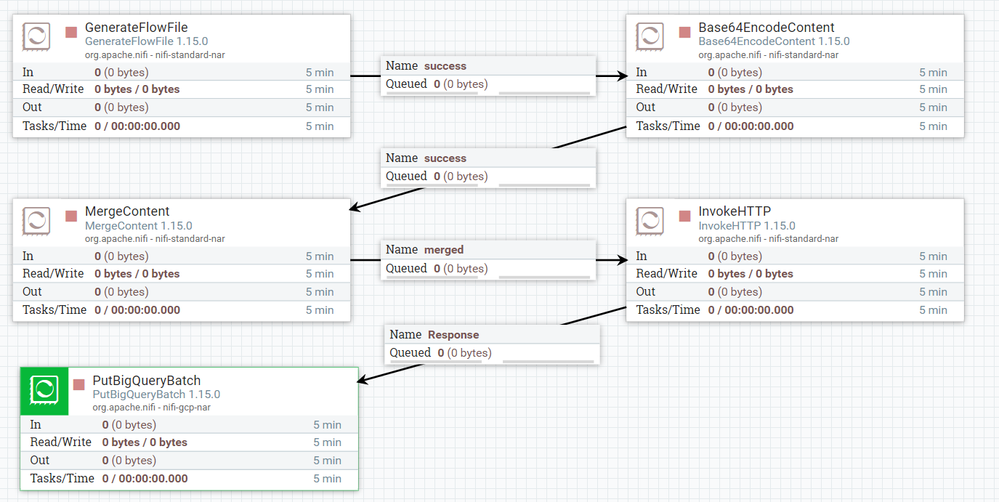Click InvokeHTTP's red stopped status indicator
The width and height of the screenshot is (999, 502).
click(x=685, y=216)
